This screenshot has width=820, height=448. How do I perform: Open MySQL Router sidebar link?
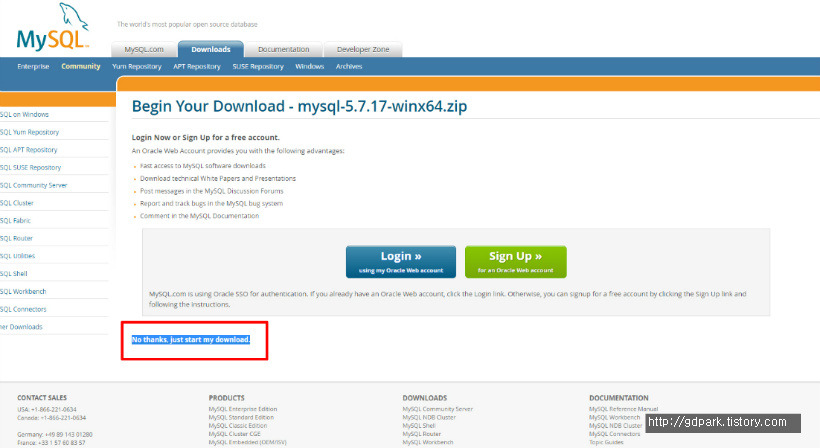(x=16, y=238)
